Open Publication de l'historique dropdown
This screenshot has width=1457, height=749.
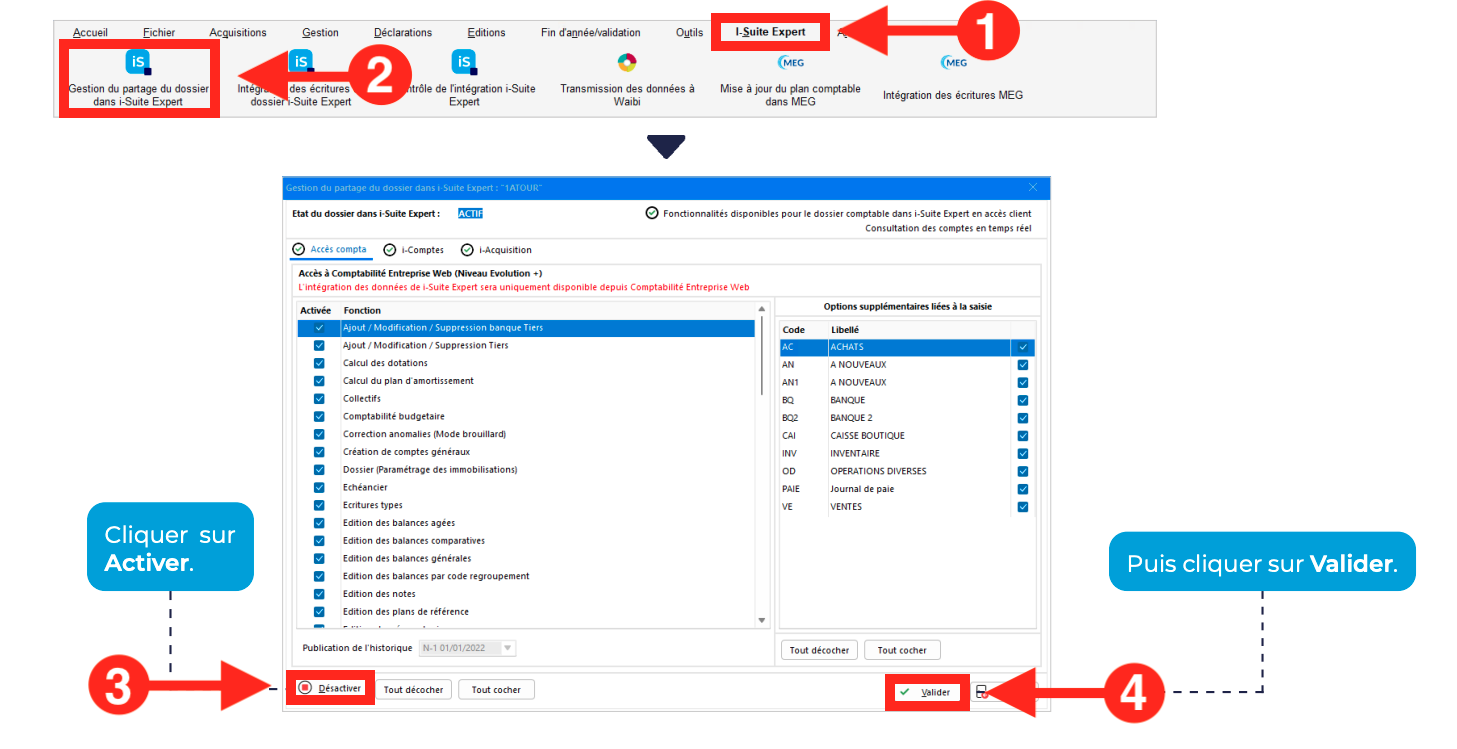point(468,648)
